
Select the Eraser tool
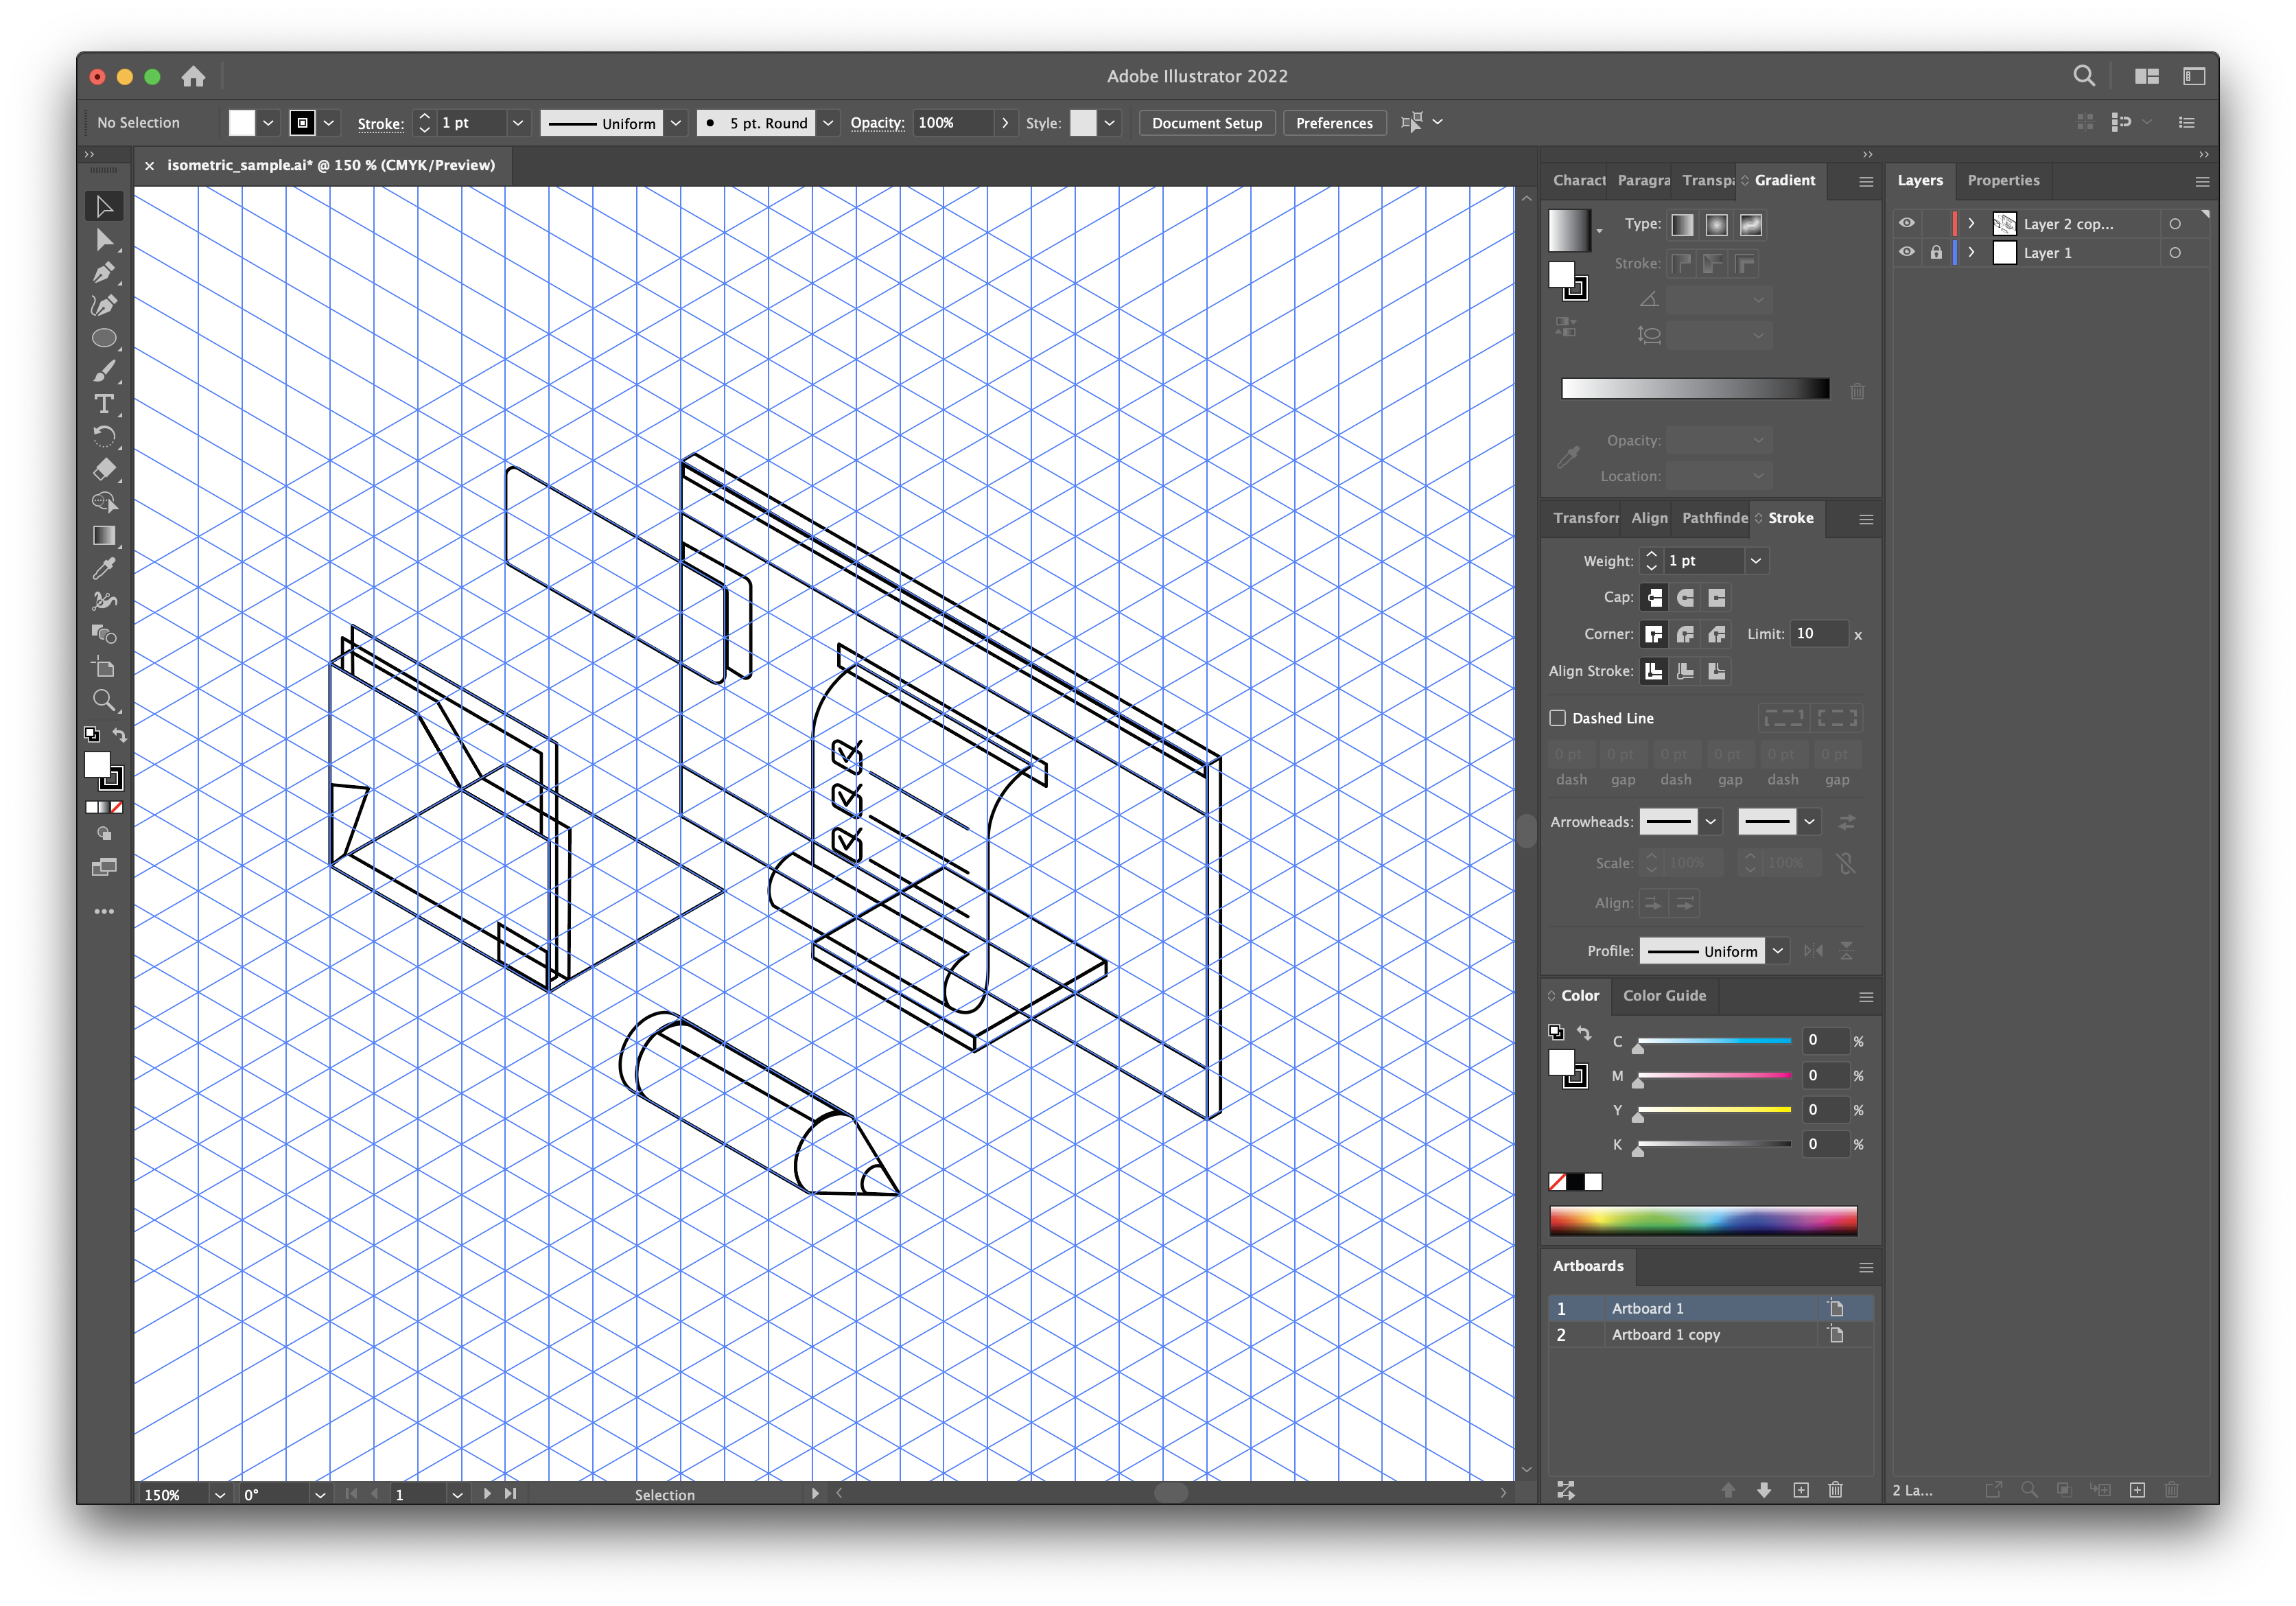tap(104, 470)
